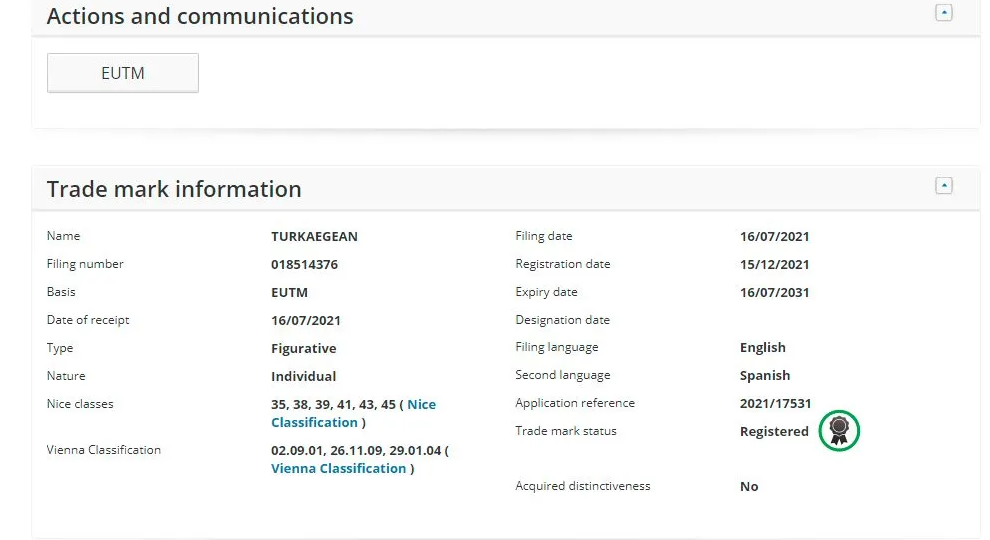This screenshot has width=990, height=540.
Task: Click the Date of receipt label
Action: (x=88, y=320)
